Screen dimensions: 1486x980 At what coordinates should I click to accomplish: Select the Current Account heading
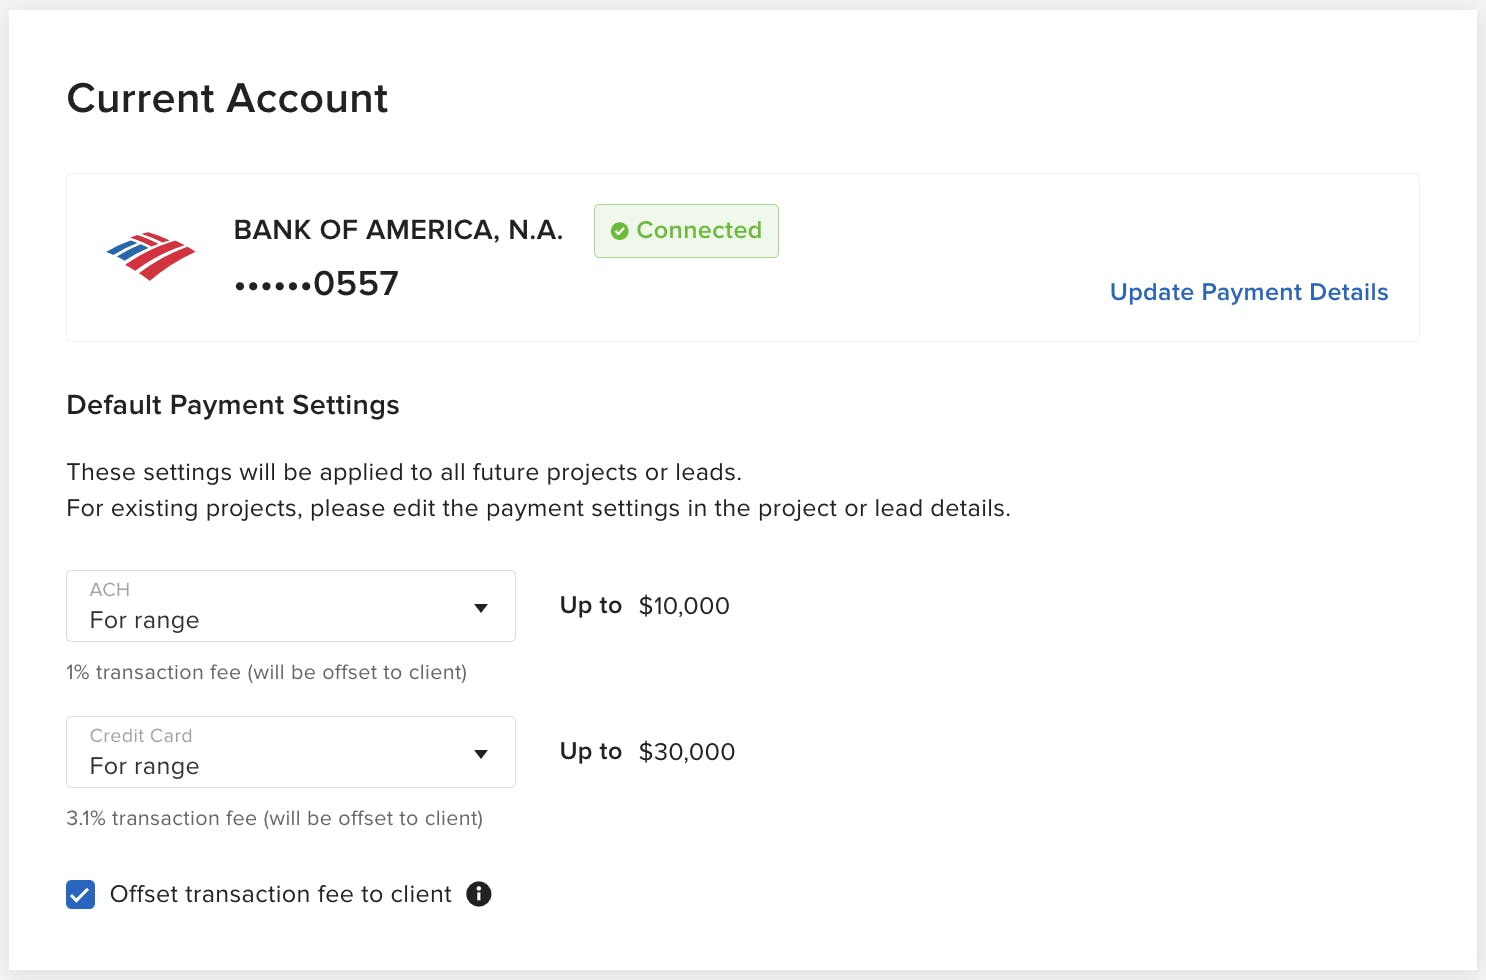coord(227,98)
